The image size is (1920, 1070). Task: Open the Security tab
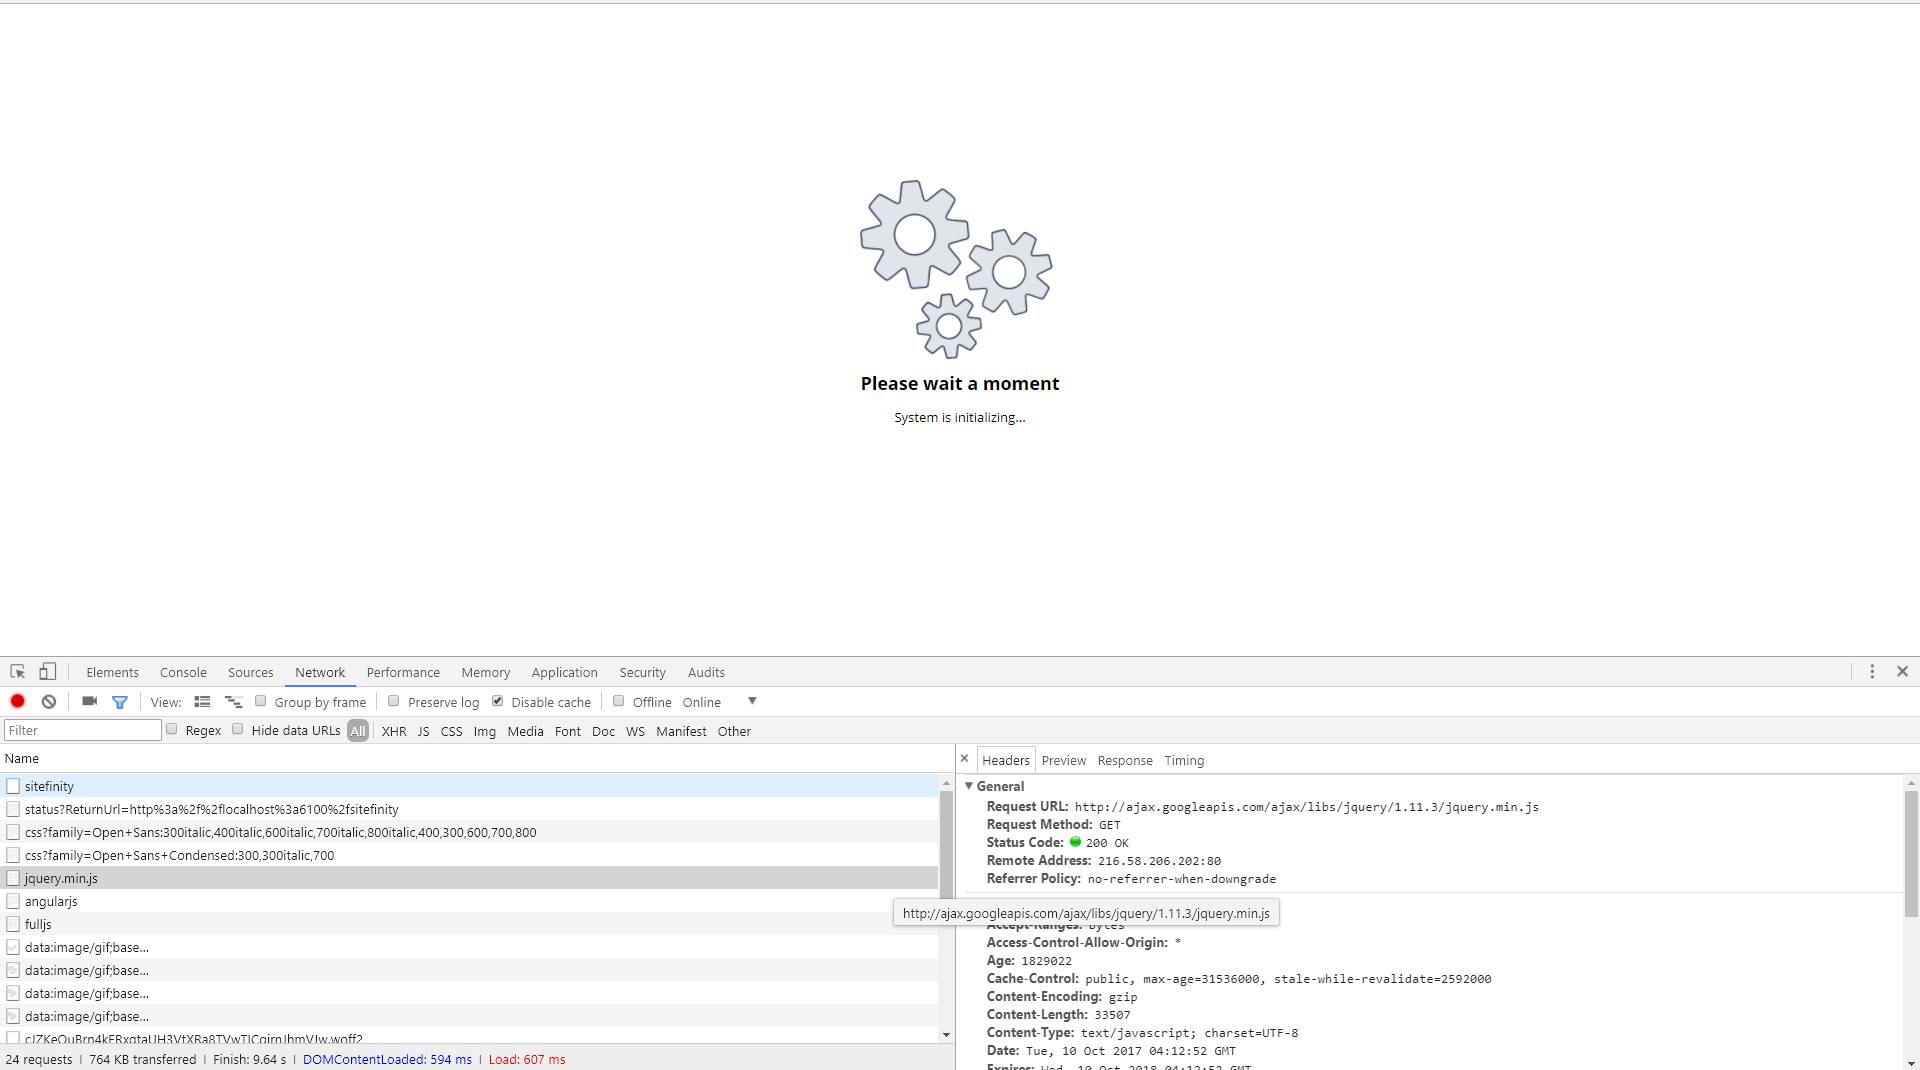(642, 672)
